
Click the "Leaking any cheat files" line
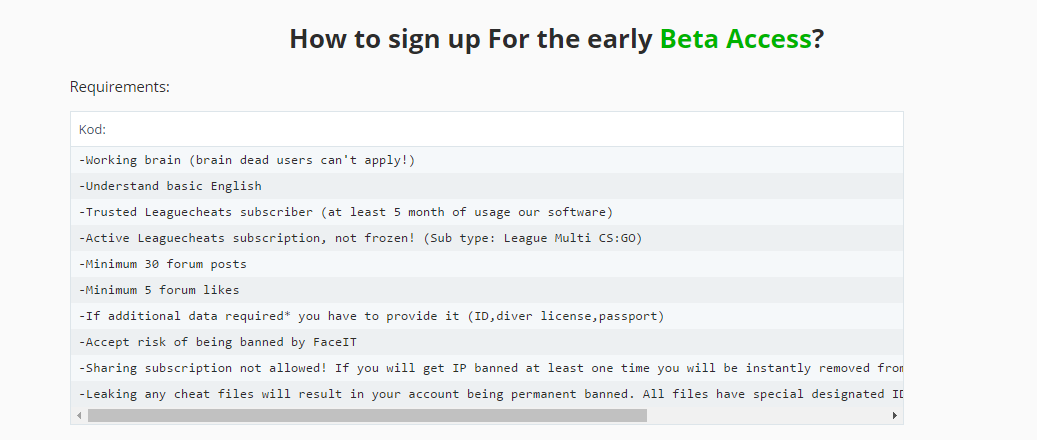coord(487,394)
